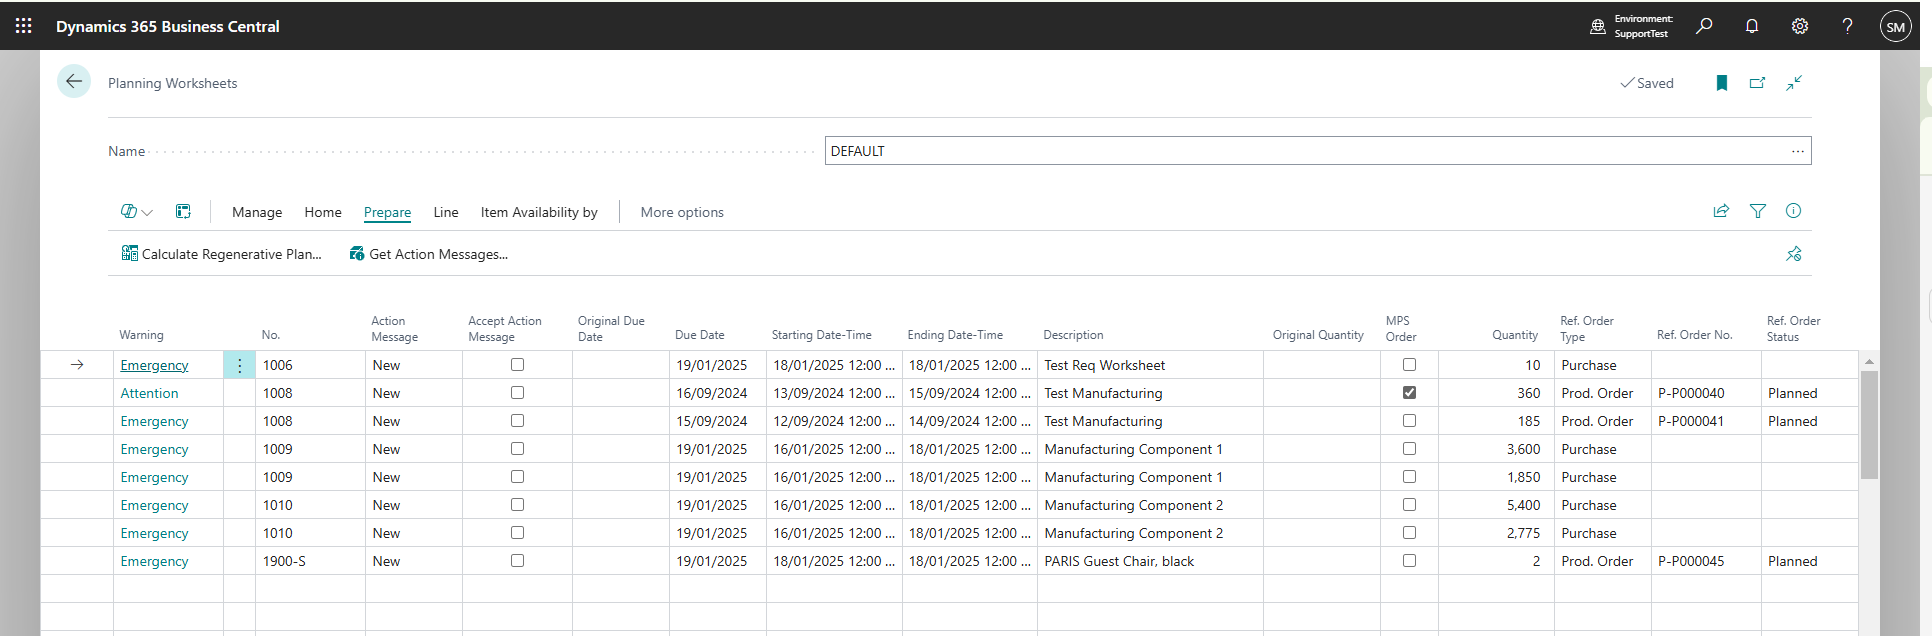Show the FactBox information pane
This screenshot has width=1932, height=636.
(x=1793, y=211)
